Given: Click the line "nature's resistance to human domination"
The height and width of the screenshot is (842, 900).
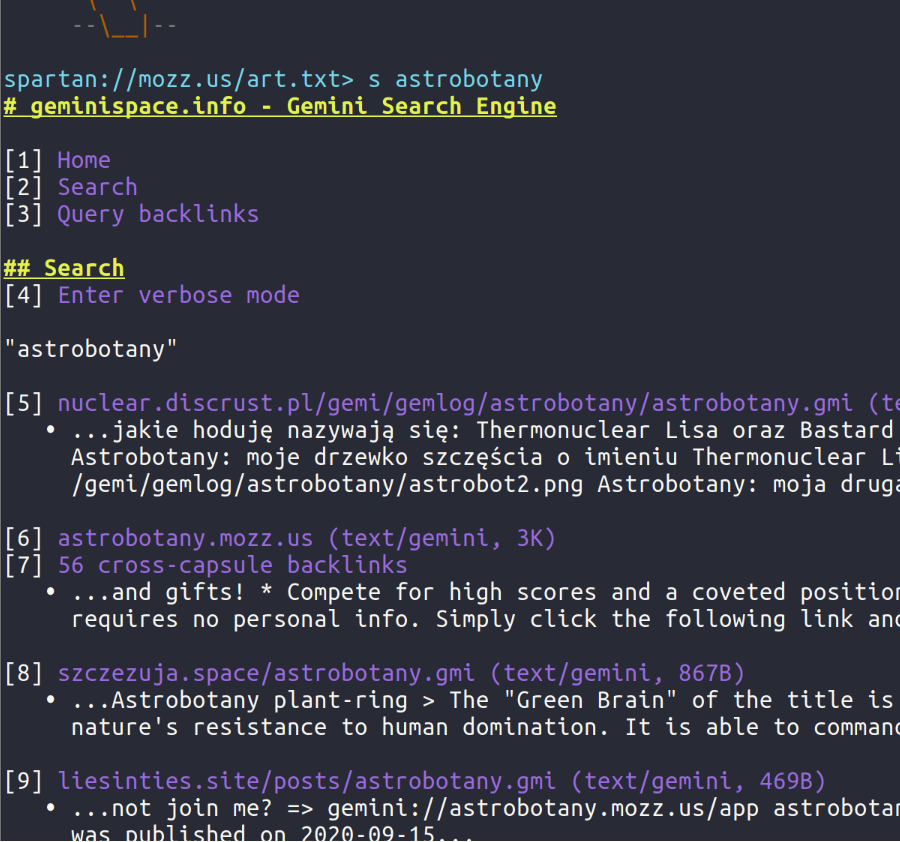Looking at the screenshot, I should tap(486, 727).
